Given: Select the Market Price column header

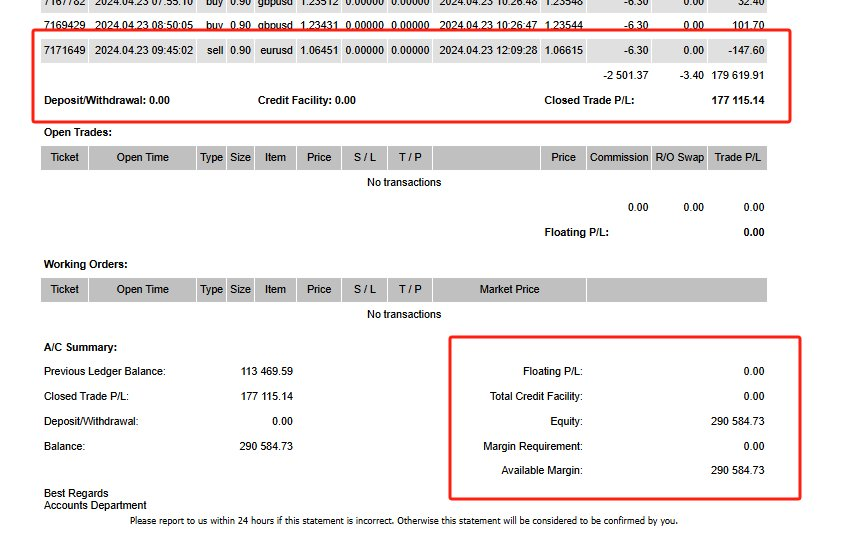Looking at the screenshot, I should pyautogui.click(x=509, y=289).
